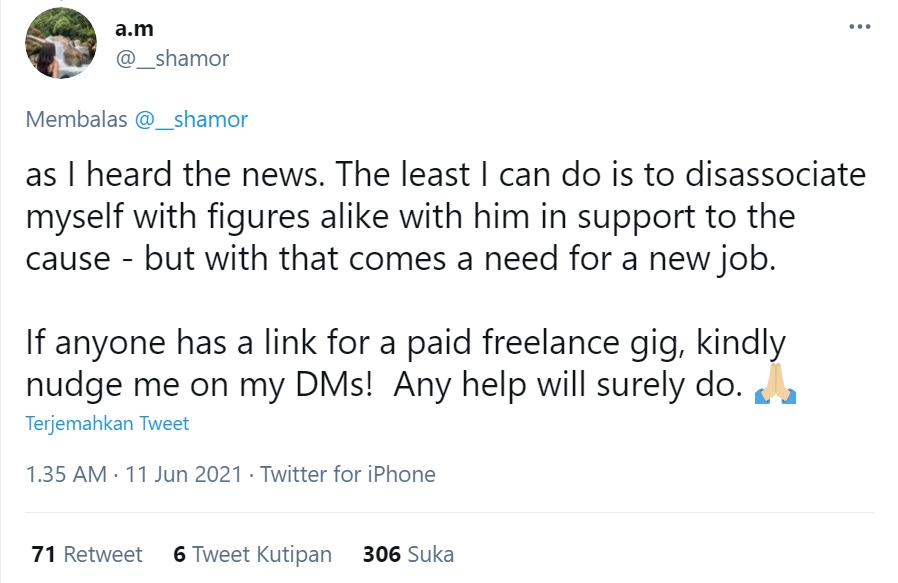Click the waterfall profile avatar
The image size is (898, 583).
(x=60, y=44)
